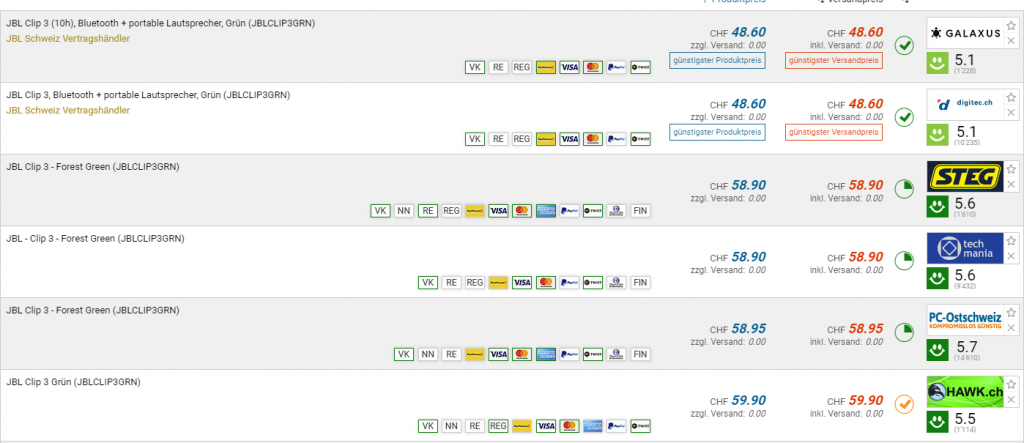Click the stock pie-chart icon in STEG row

pyautogui.click(x=904, y=189)
